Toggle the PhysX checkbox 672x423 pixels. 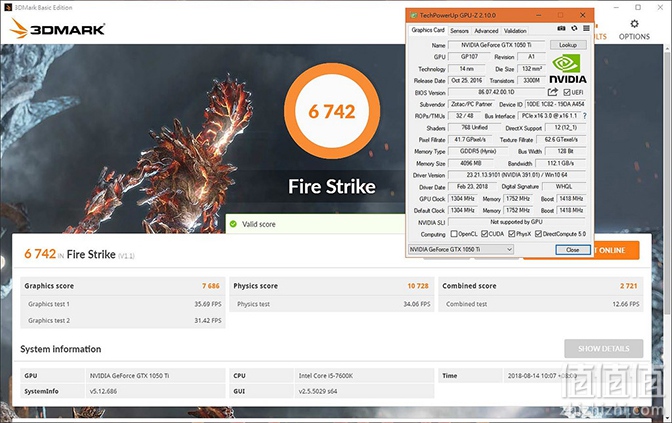pos(512,234)
